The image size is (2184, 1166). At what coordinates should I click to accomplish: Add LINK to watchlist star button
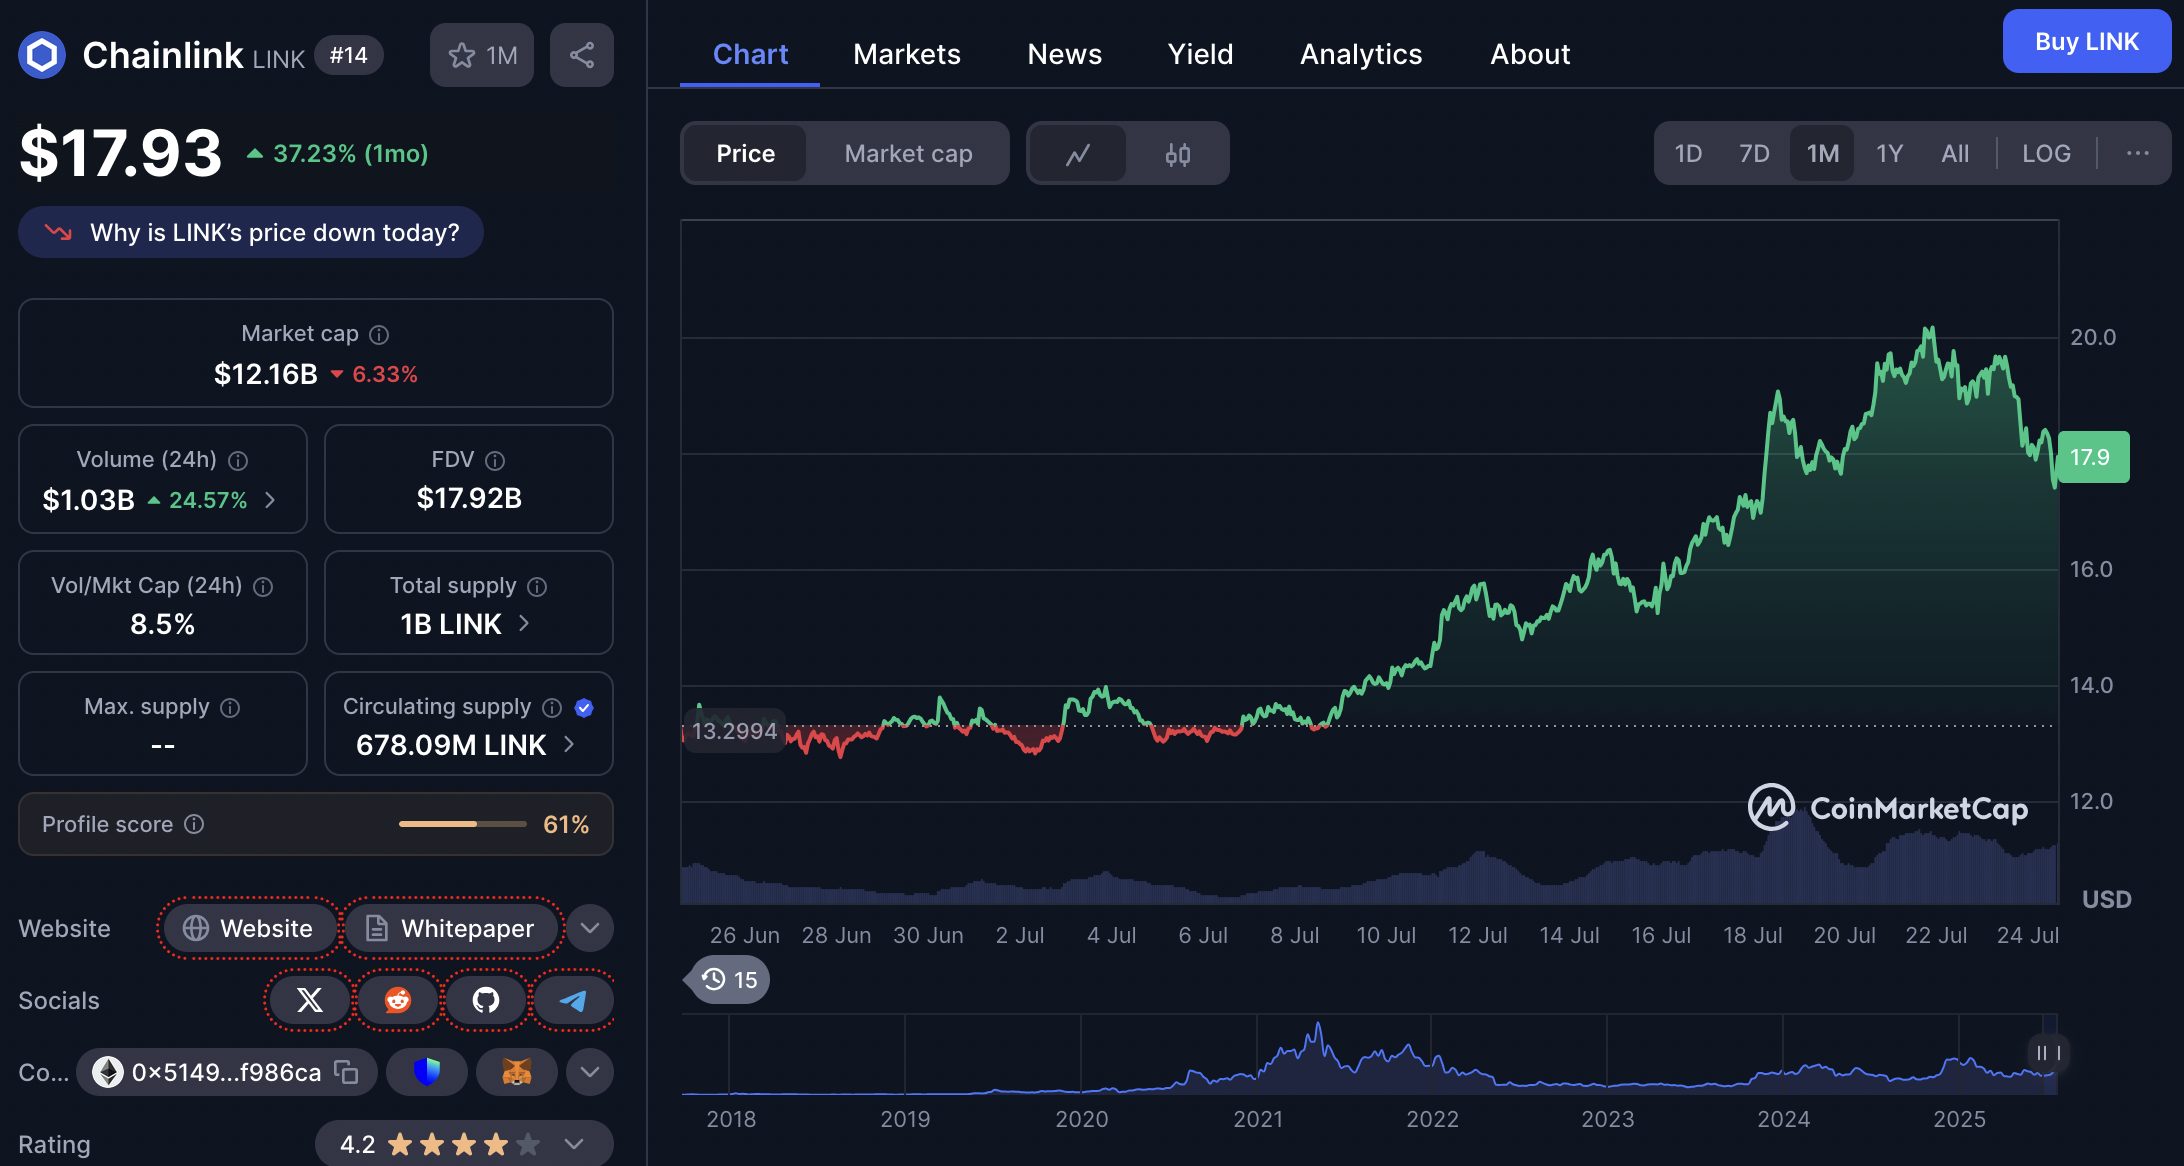point(482,55)
